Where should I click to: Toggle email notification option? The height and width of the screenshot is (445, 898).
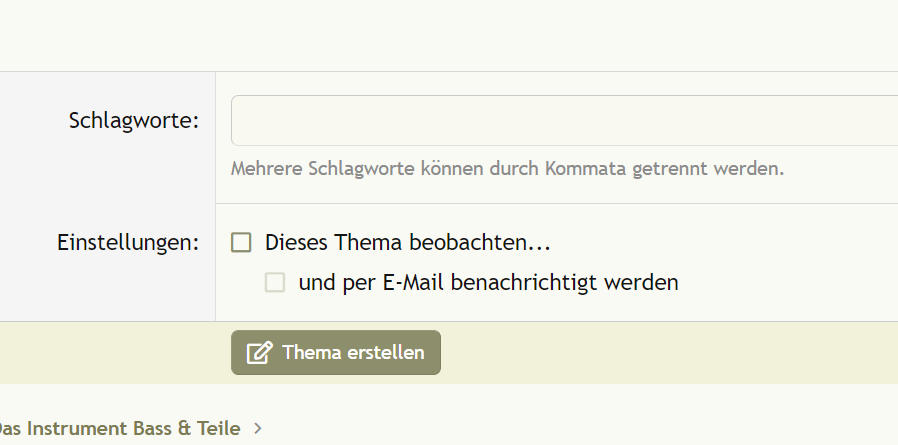[x=275, y=283]
